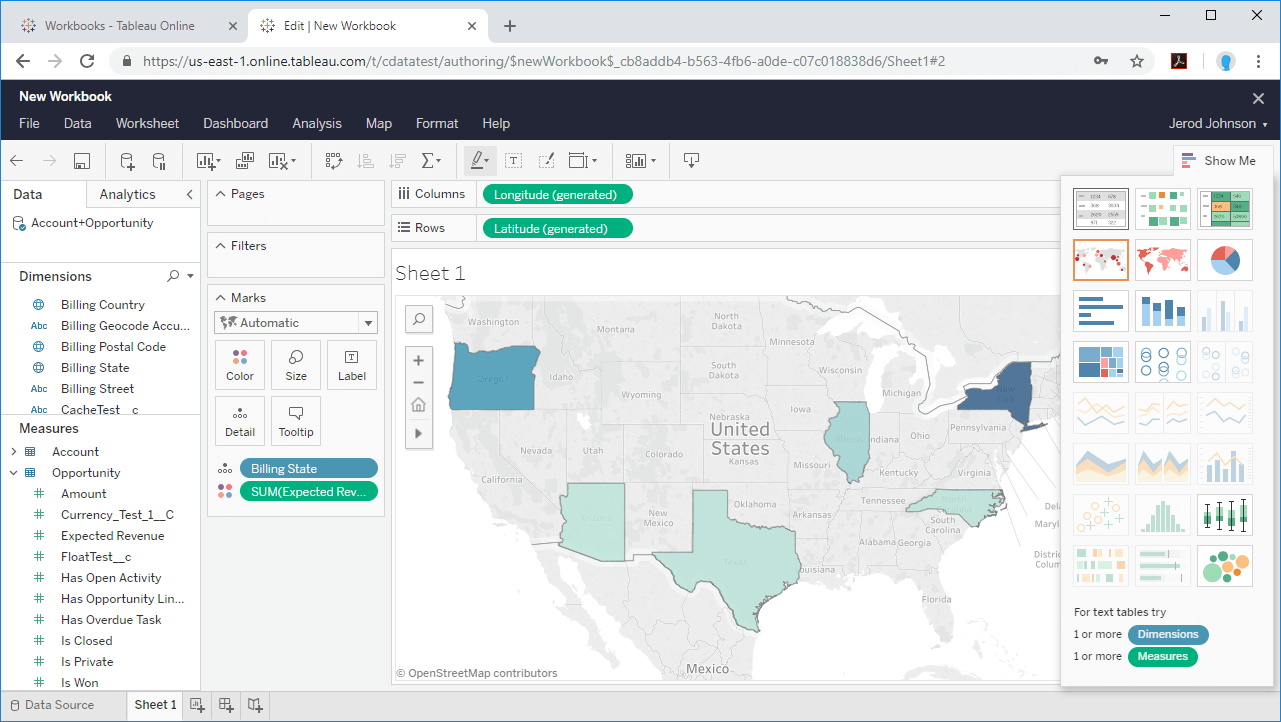
Task: Switch to the Analytics tab
Action: click(127, 194)
